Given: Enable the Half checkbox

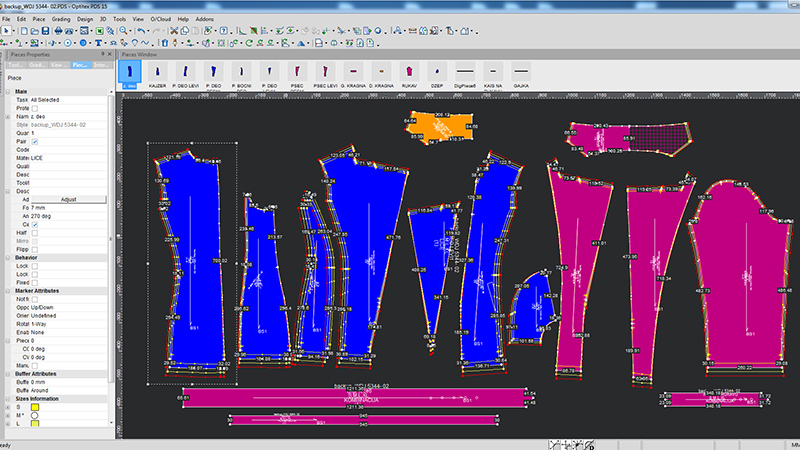Looking at the screenshot, I should 35,232.
